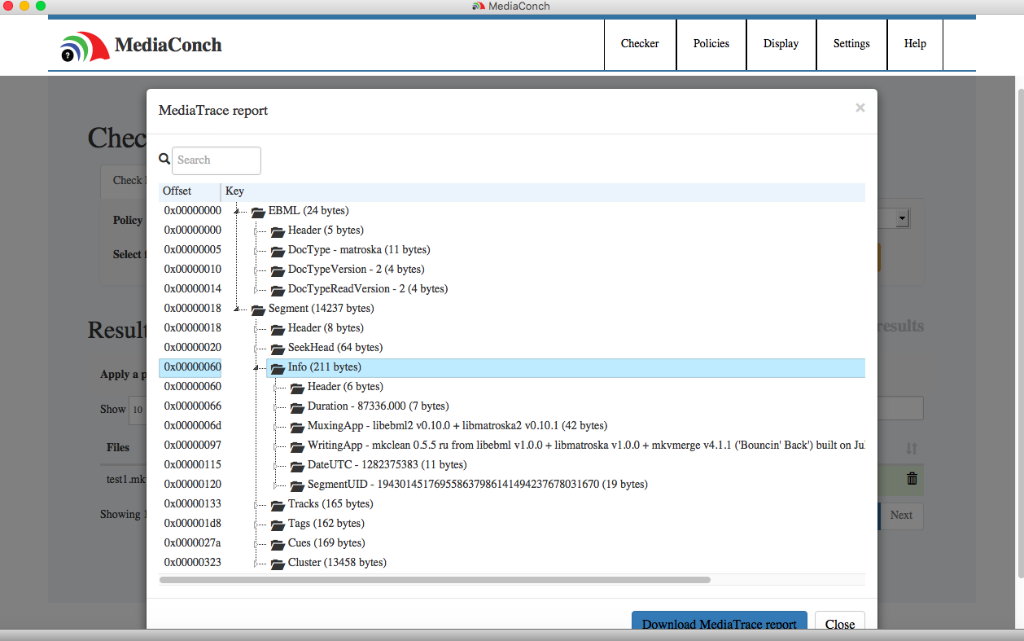The width and height of the screenshot is (1024, 641).
Task: Click the Show entries count field behind dialog
Action: [137, 410]
